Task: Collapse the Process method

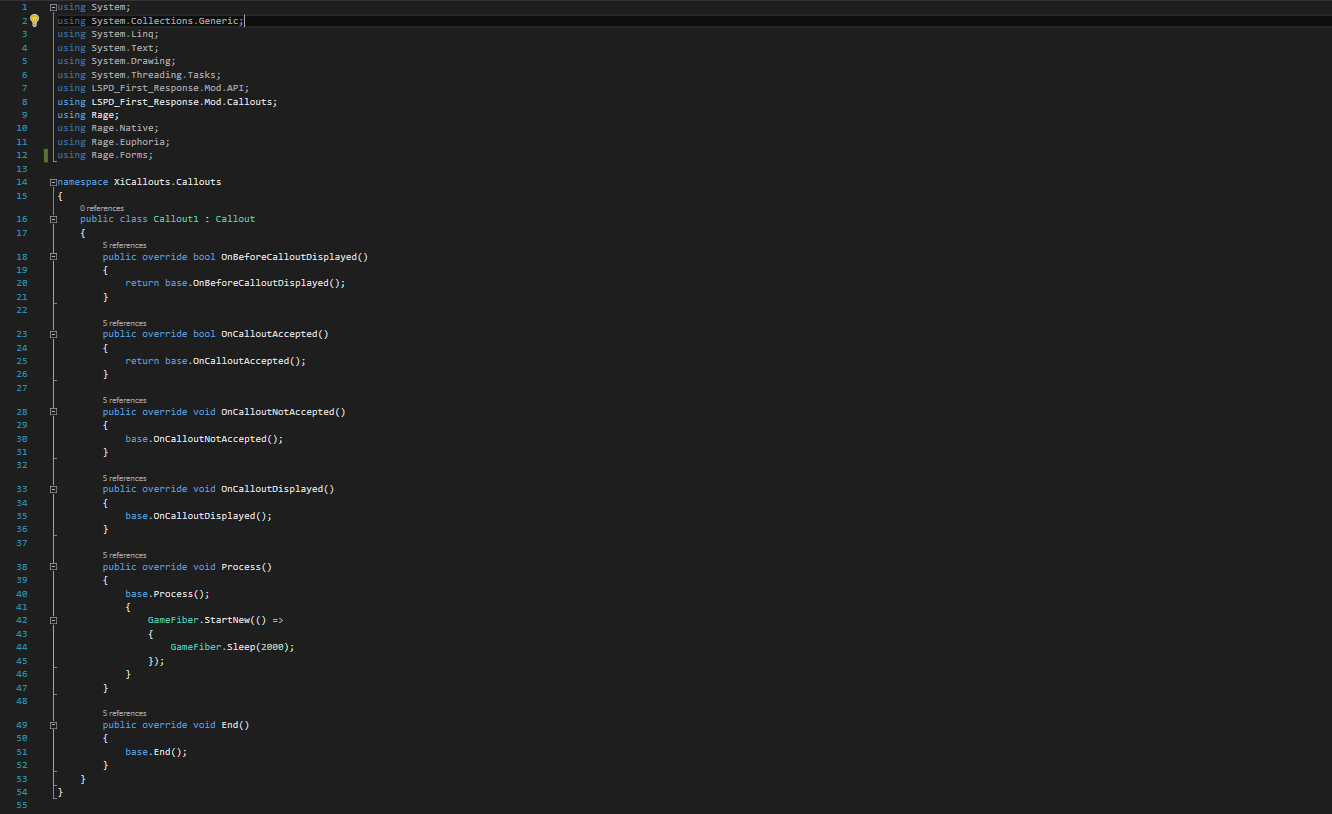Action: tap(53, 567)
